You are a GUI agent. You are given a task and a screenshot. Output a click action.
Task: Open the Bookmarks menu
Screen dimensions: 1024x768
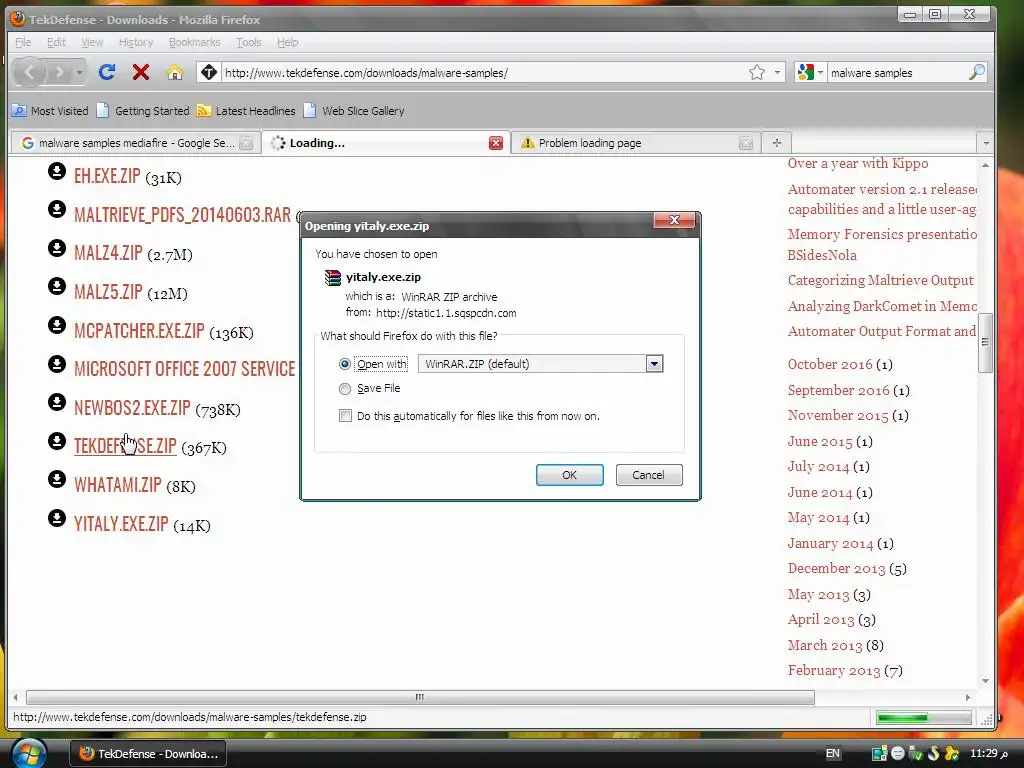click(x=195, y=42)
